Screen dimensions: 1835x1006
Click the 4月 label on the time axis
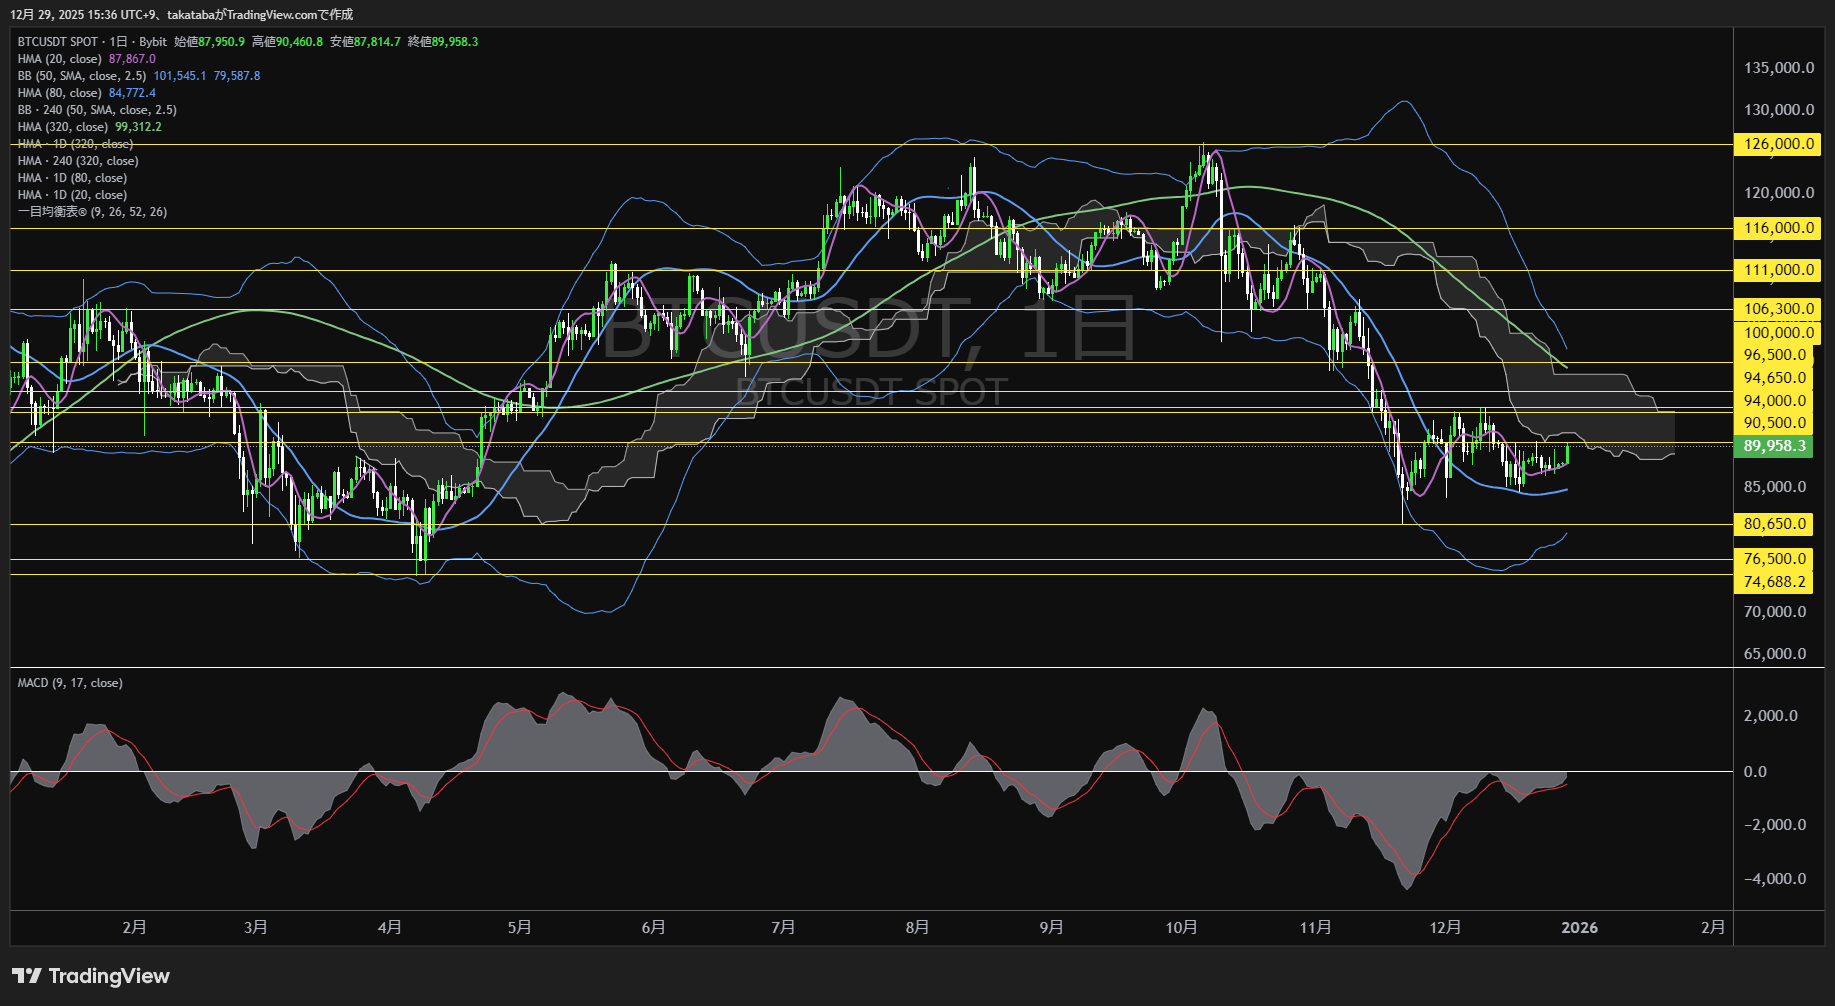pos(389,927)
